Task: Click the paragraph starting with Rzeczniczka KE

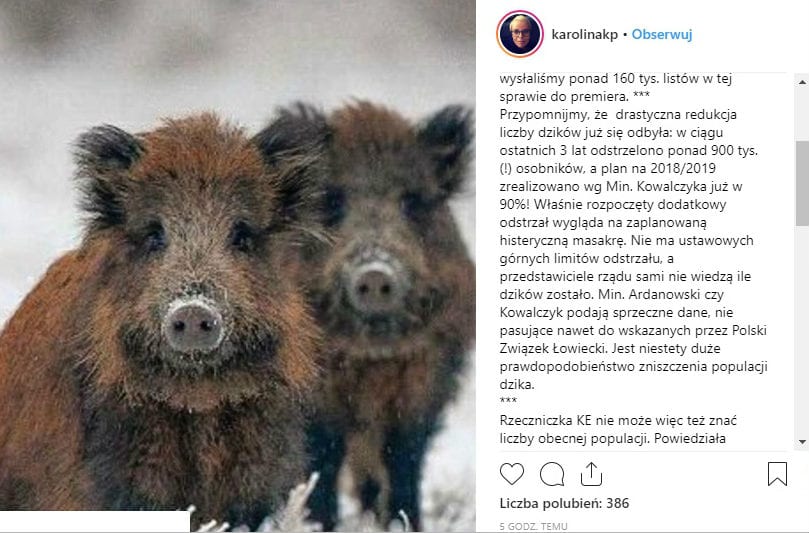Action: 618,429
